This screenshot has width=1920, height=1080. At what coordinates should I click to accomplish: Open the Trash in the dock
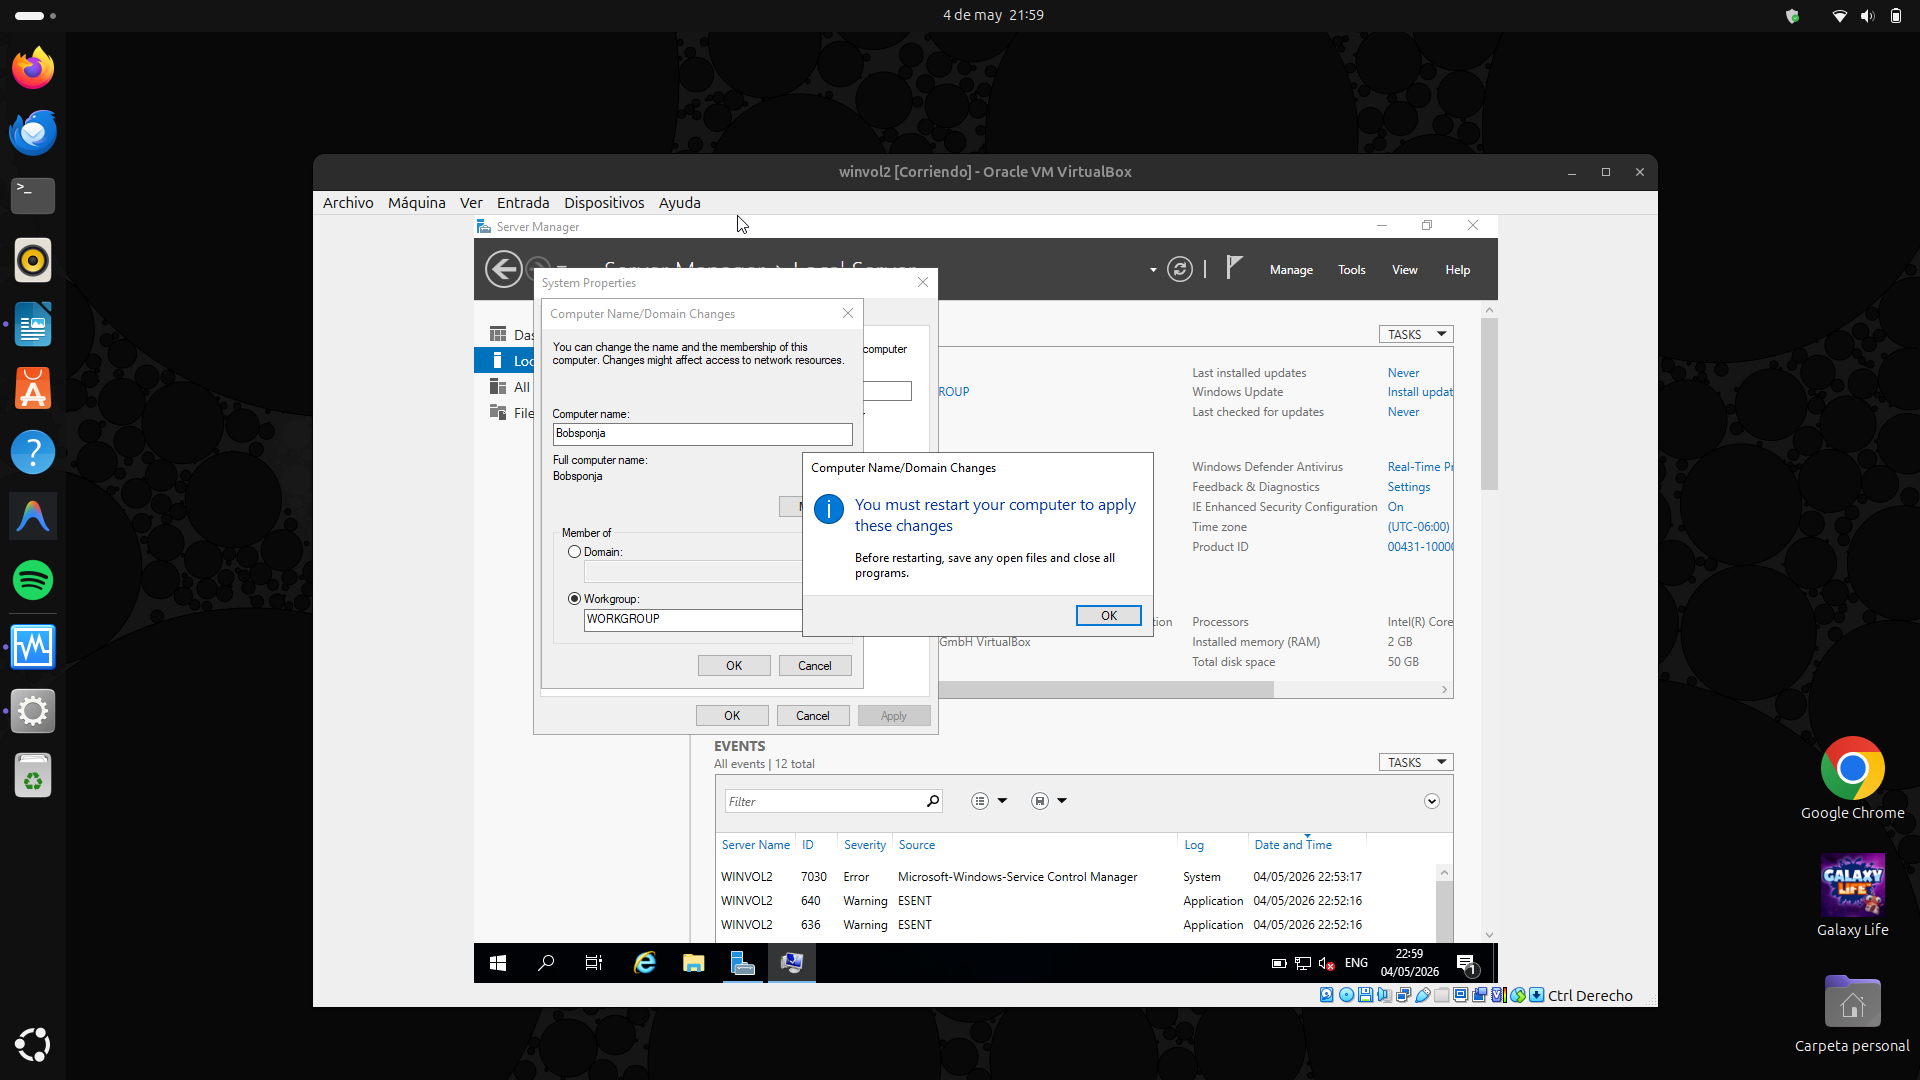pos(33,775)
